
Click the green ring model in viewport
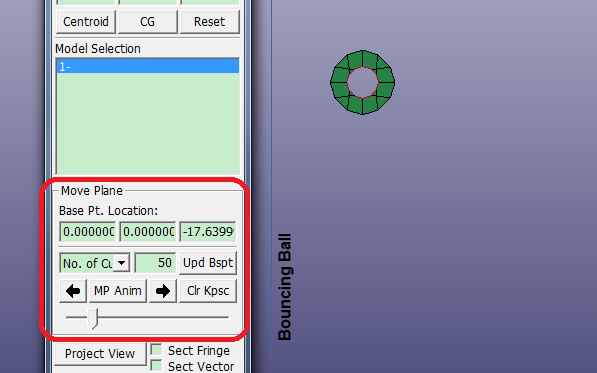click(x=362, y=82)
